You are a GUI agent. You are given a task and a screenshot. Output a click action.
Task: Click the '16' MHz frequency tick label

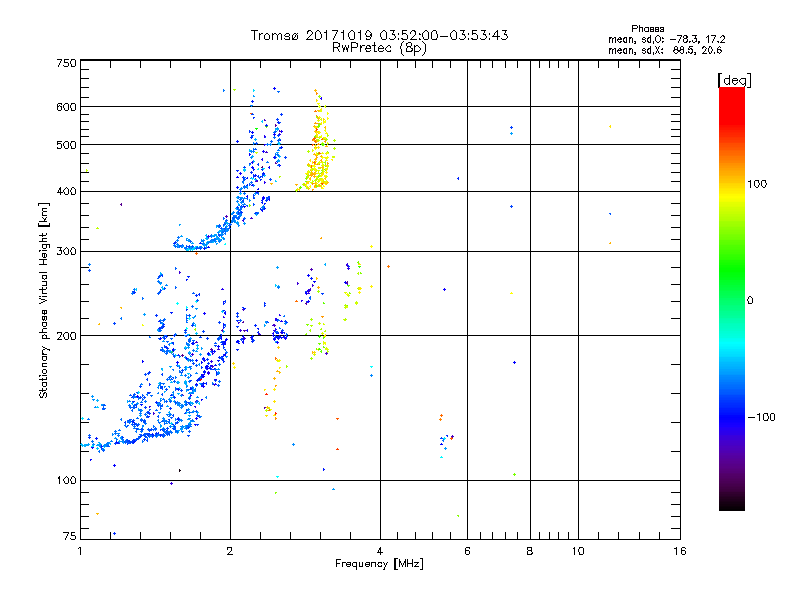pyautogui.click(x=680, y=551)
